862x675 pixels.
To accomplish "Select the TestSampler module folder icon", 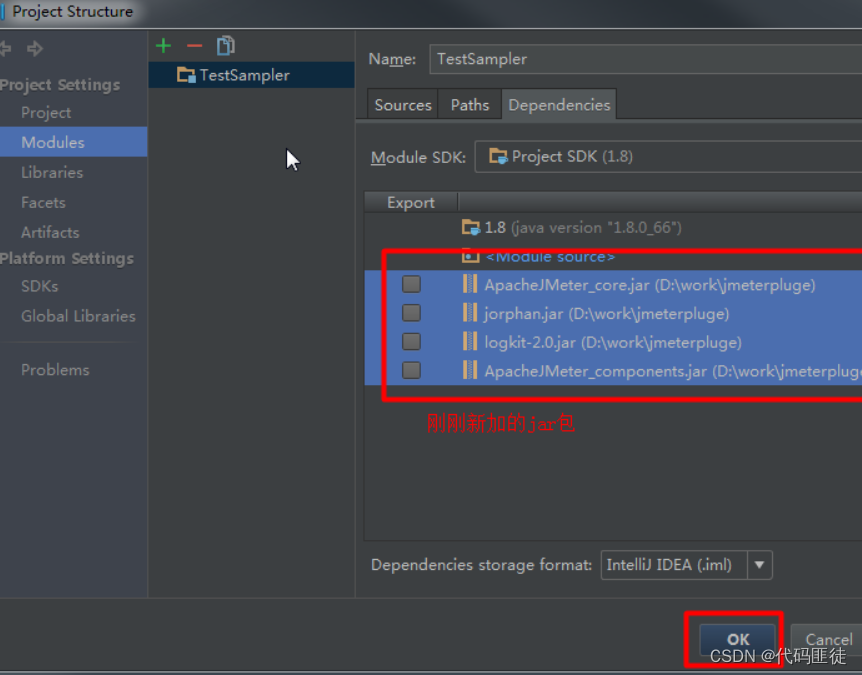I will click(186, 75).
